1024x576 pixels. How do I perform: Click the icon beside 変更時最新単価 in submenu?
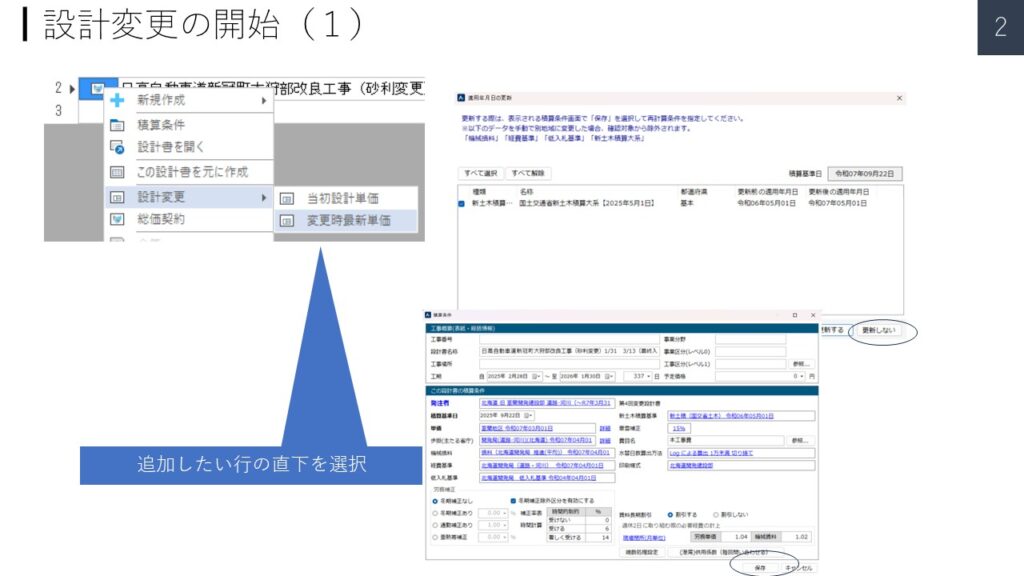[287, 220]
